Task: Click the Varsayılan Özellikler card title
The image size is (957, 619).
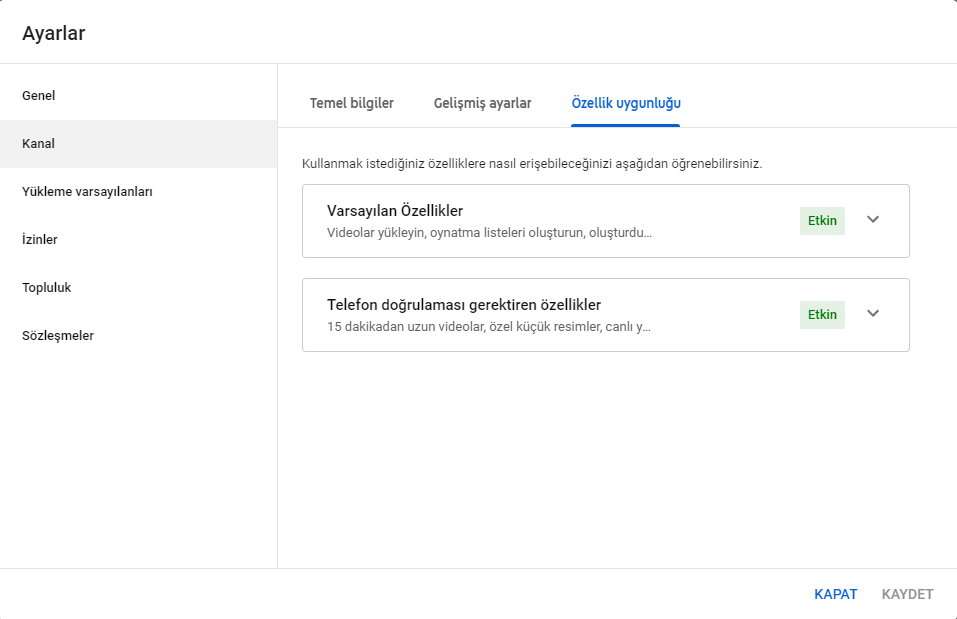Action: (x=394, y=211)
